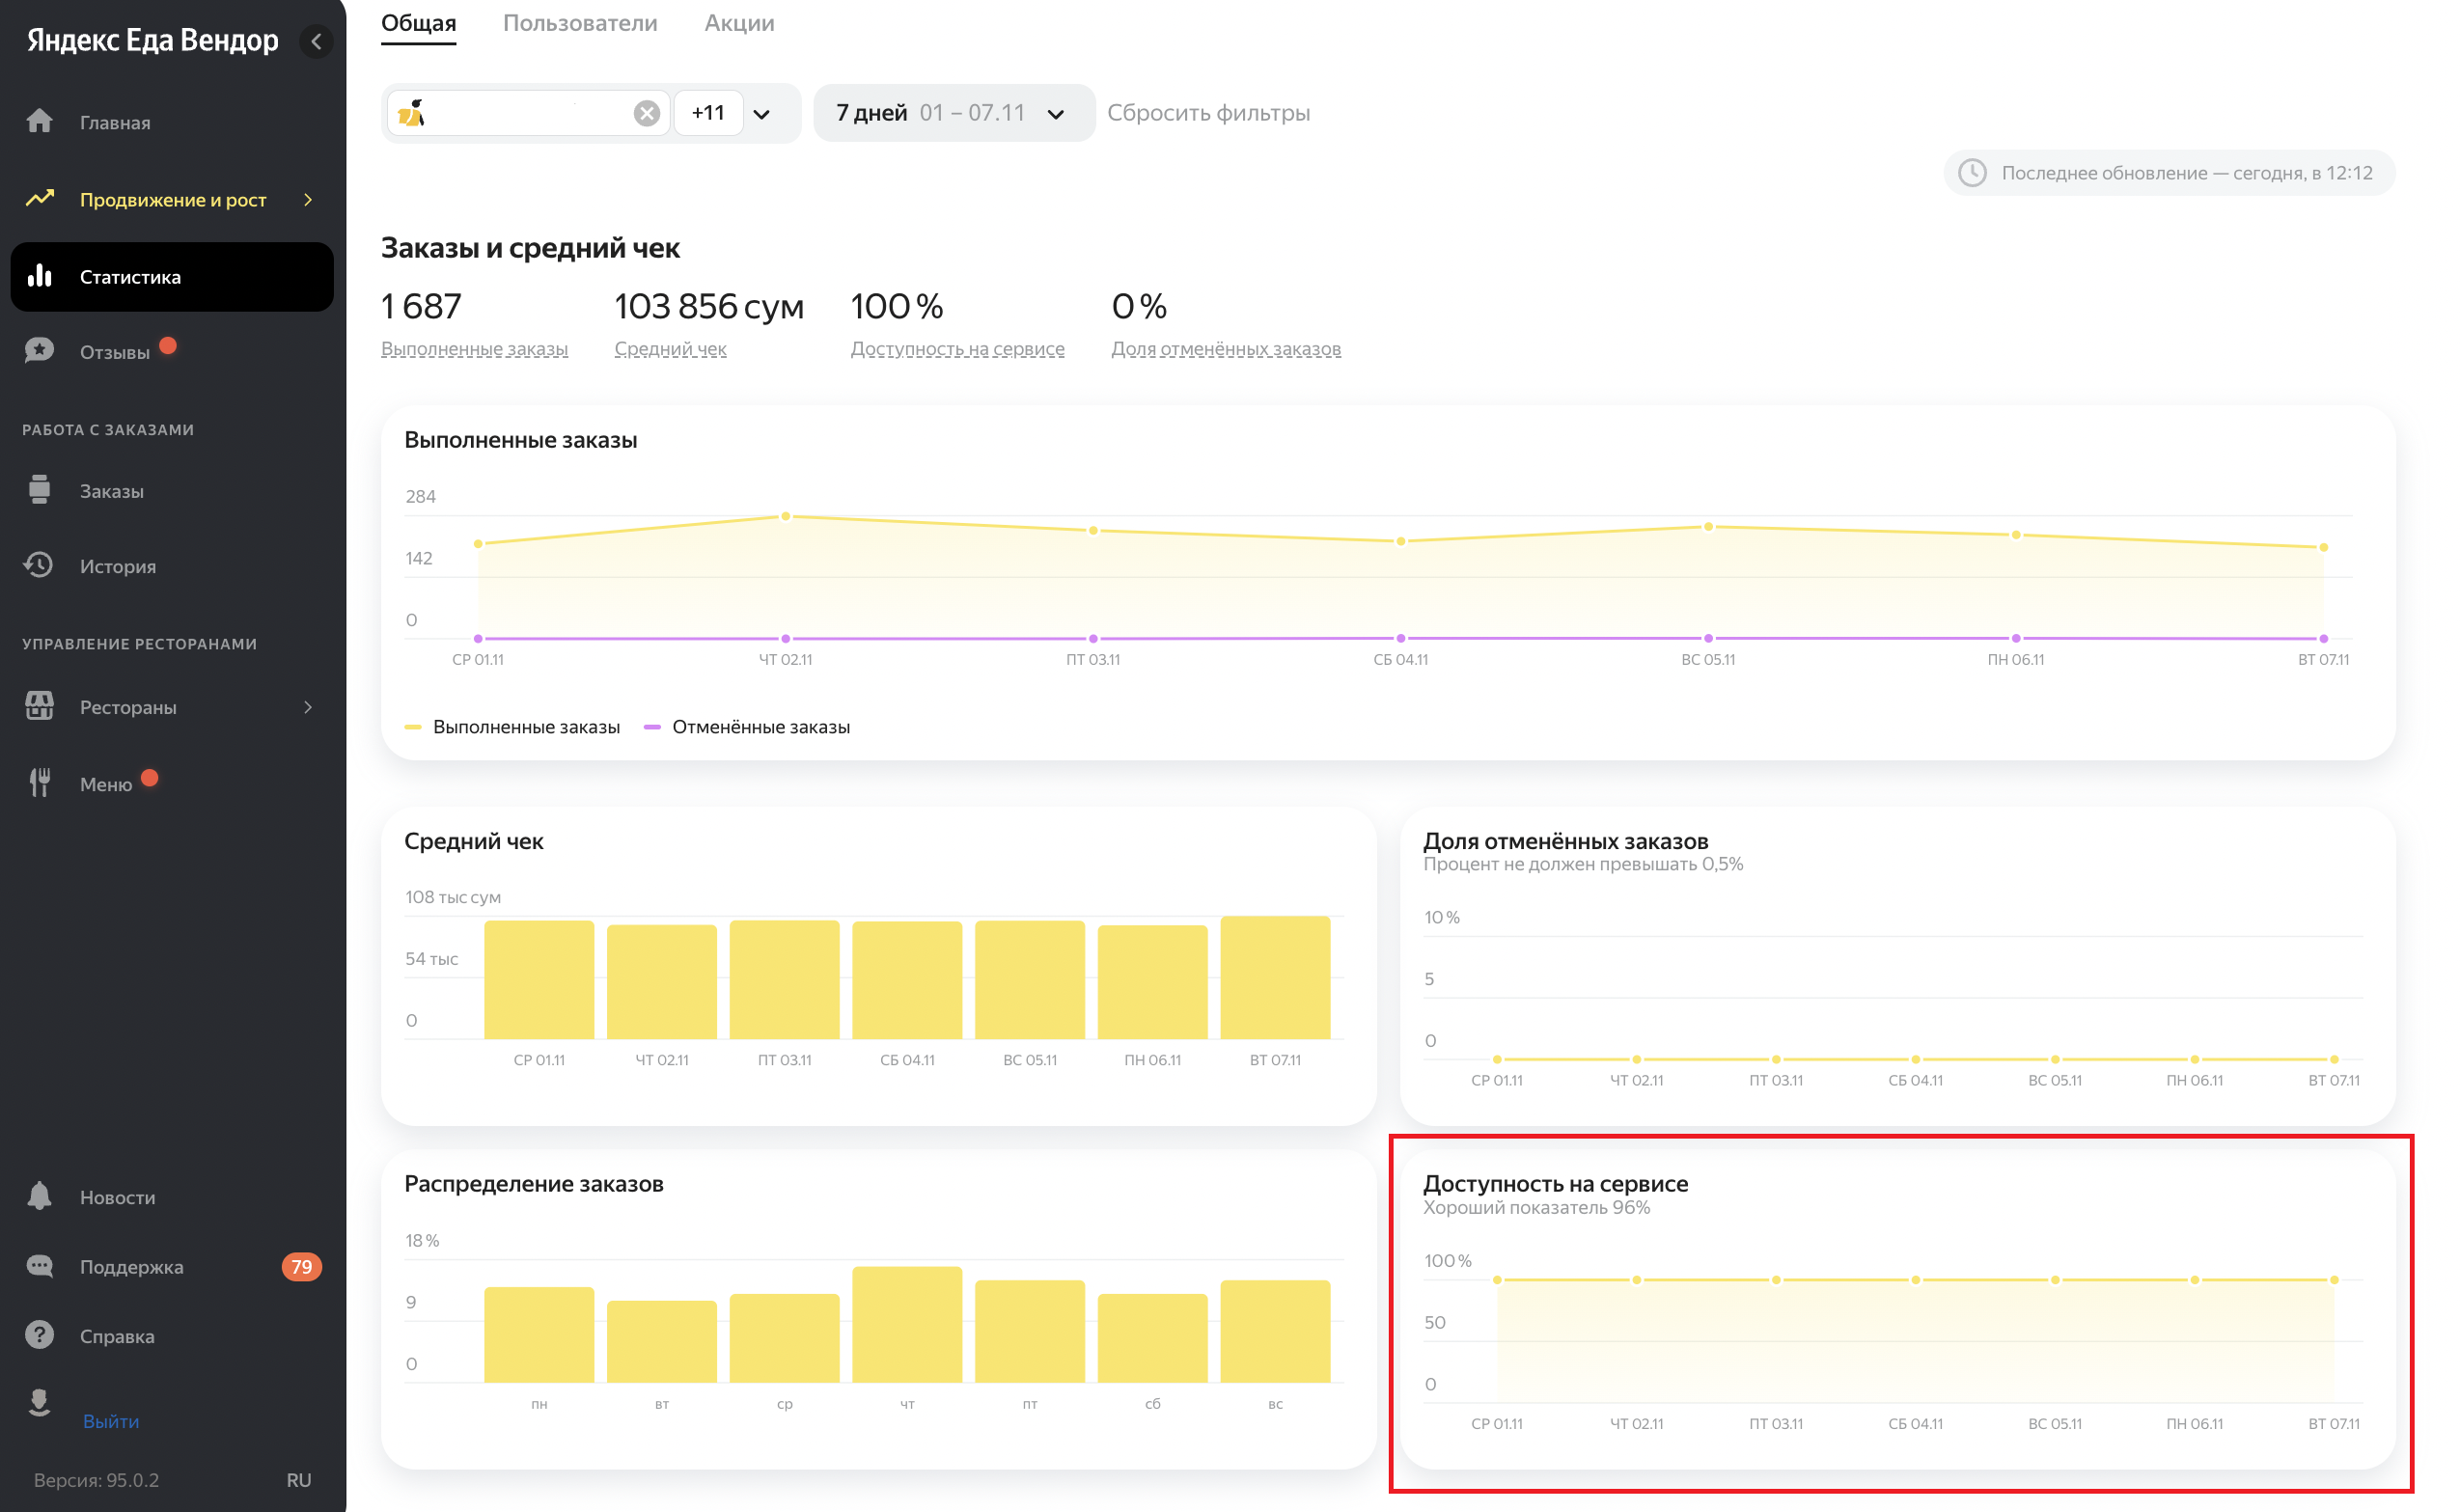The image size is (2460, 1512).
Task: Remove the selected restaurant with the X
Action: pos(647,113)
